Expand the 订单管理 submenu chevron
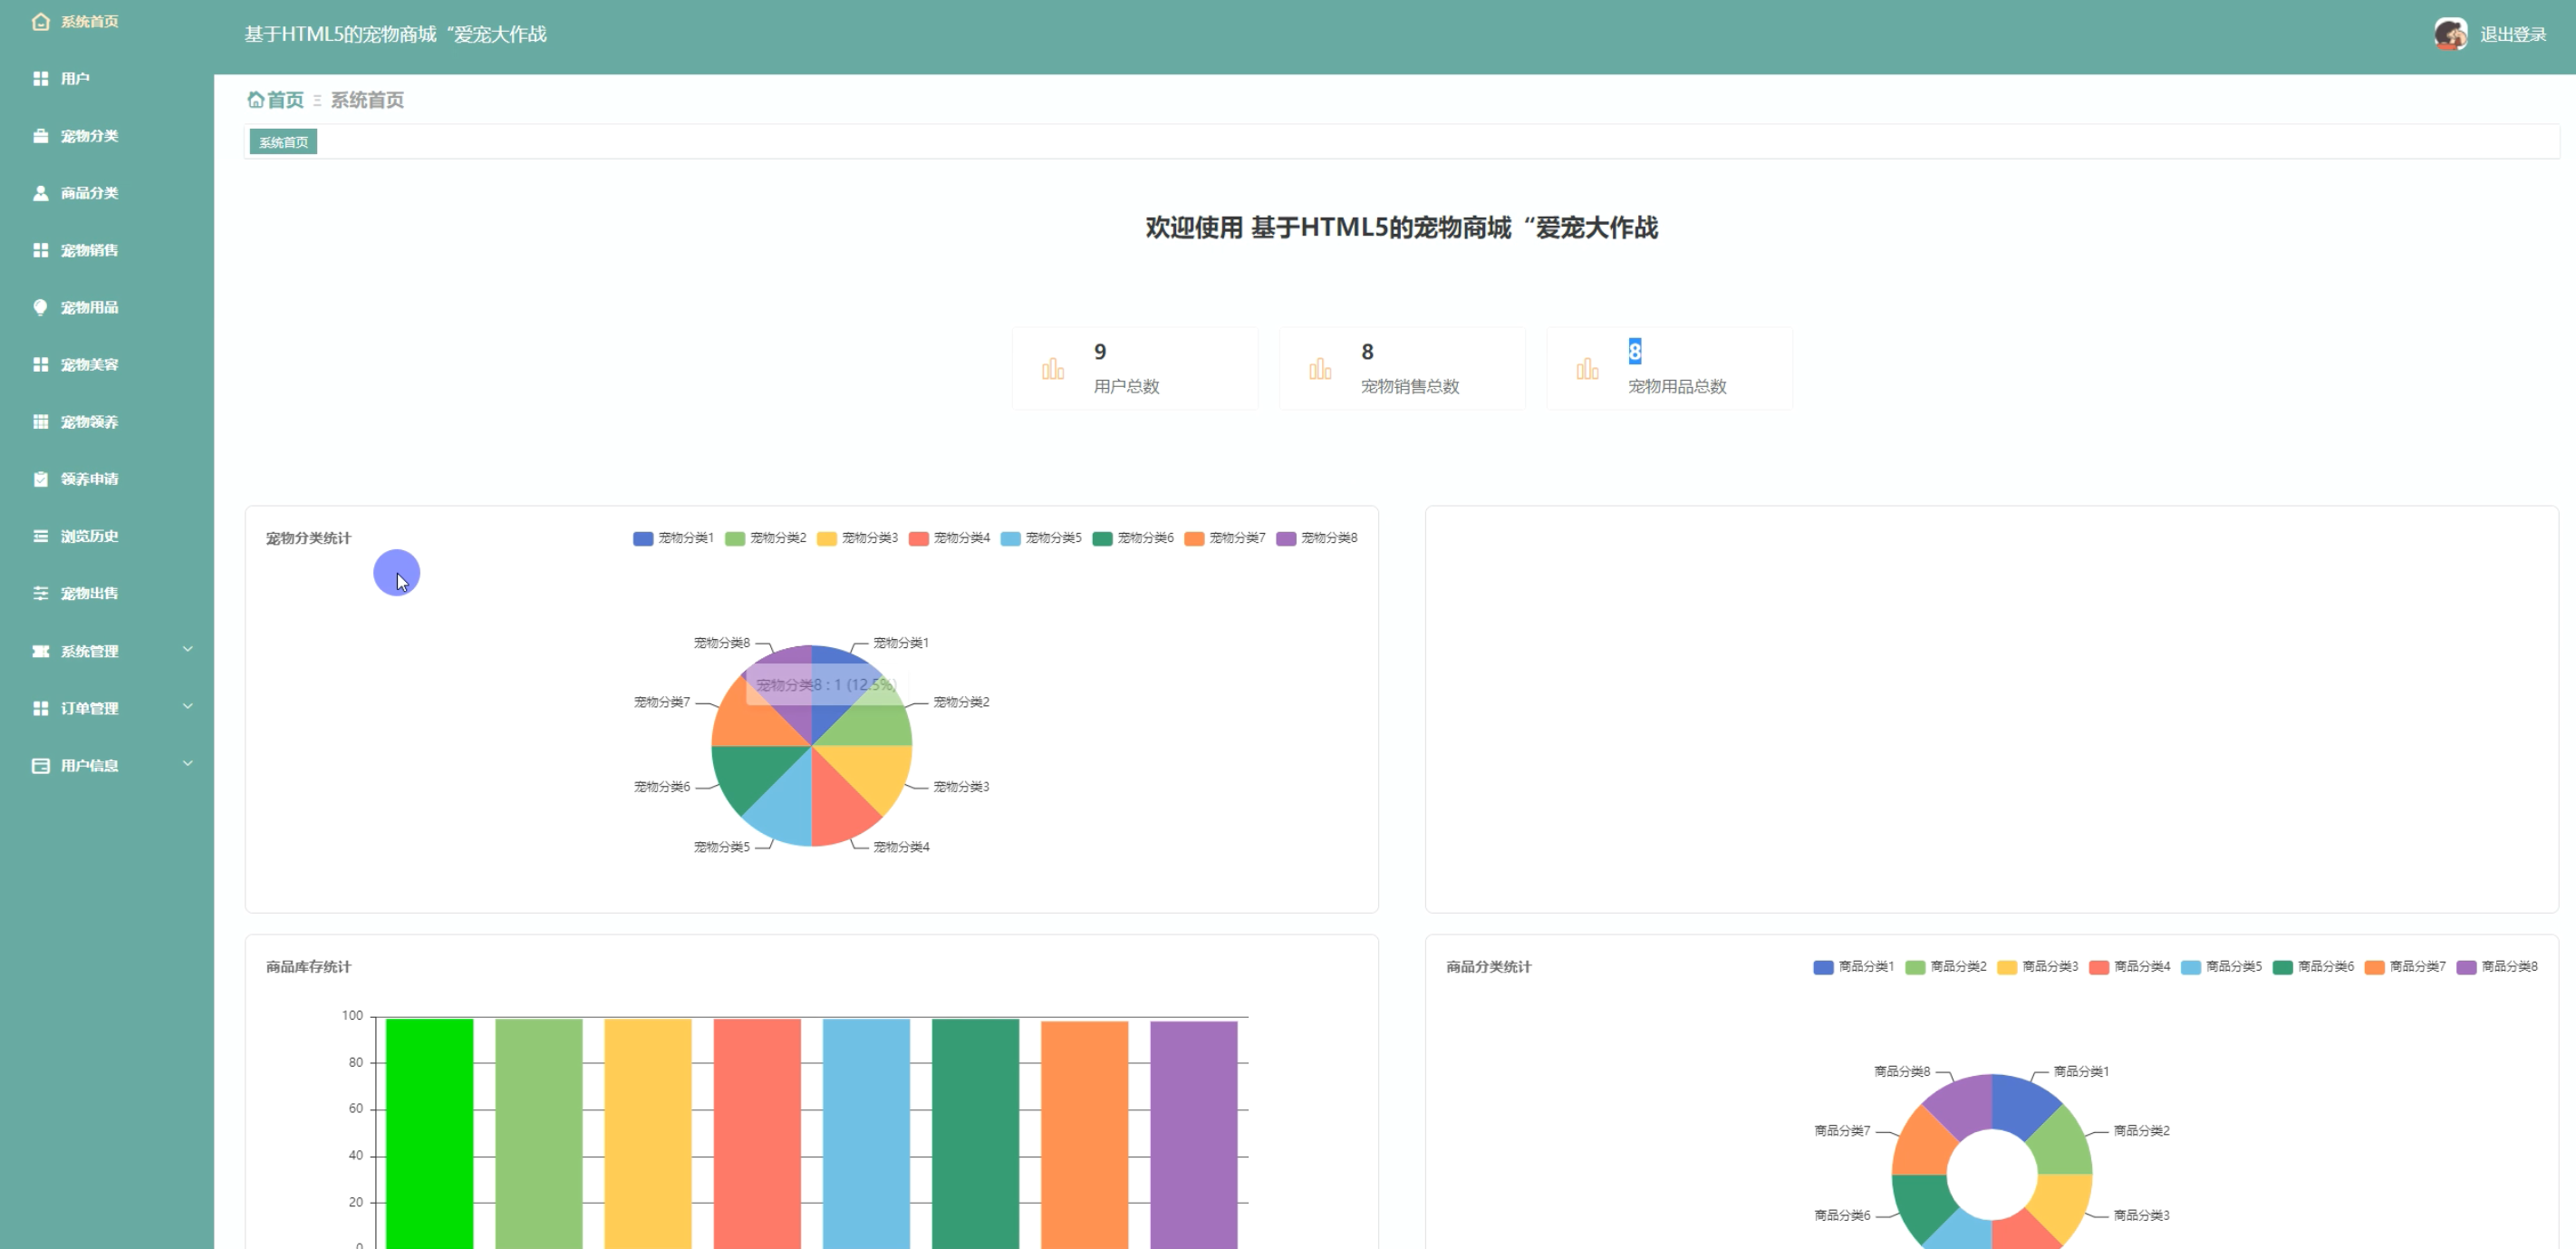This screenshot has height=1249, width=2576. [x=187, y=707]
